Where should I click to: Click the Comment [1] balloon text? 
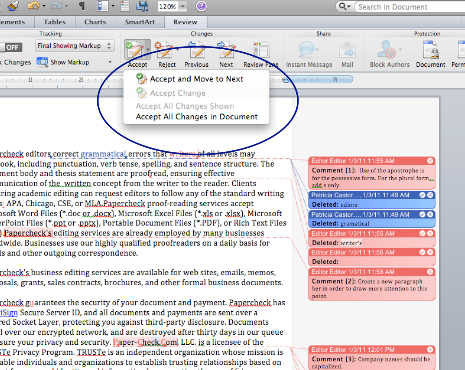click(x=372, y=178)
